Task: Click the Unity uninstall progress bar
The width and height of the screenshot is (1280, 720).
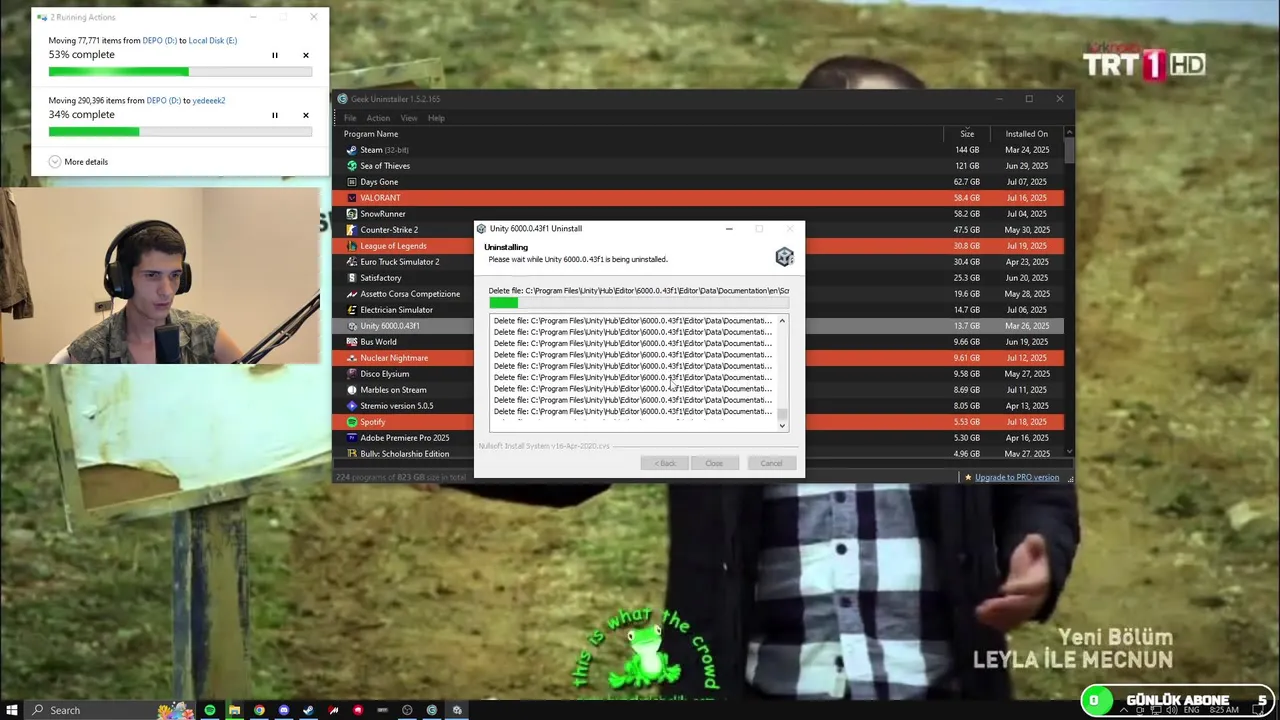Action: coord(639,303)
